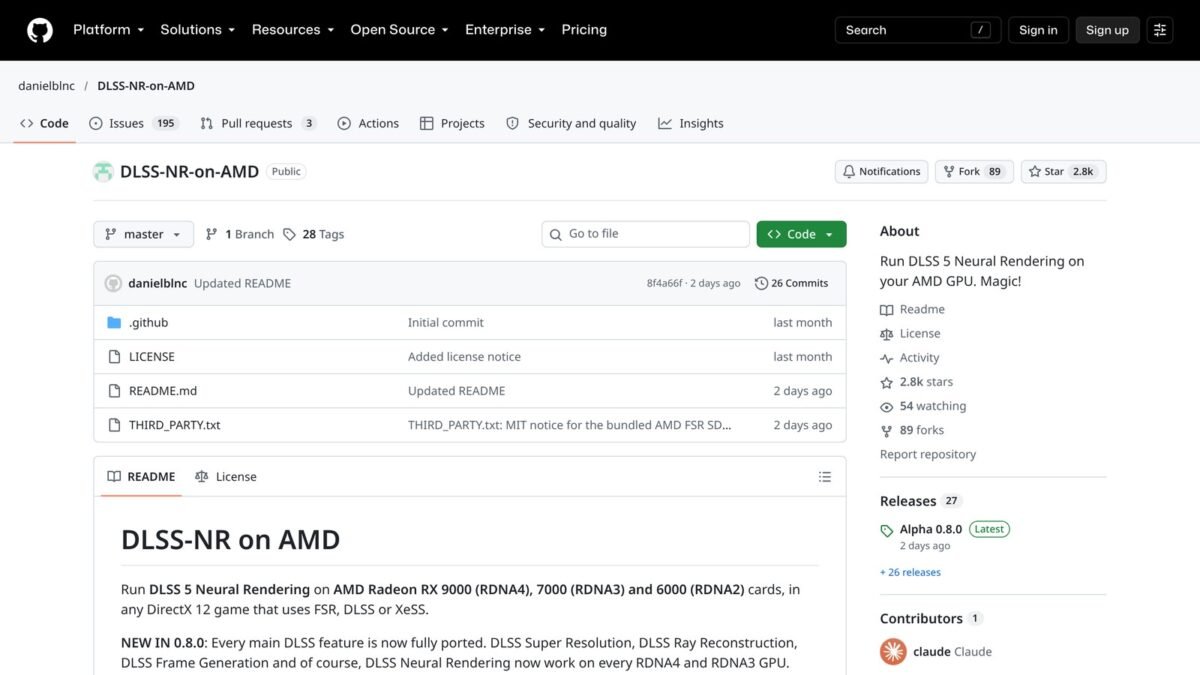Expand the Resources menu
Screen dimensions: 1200x675
tap(293, 30)
